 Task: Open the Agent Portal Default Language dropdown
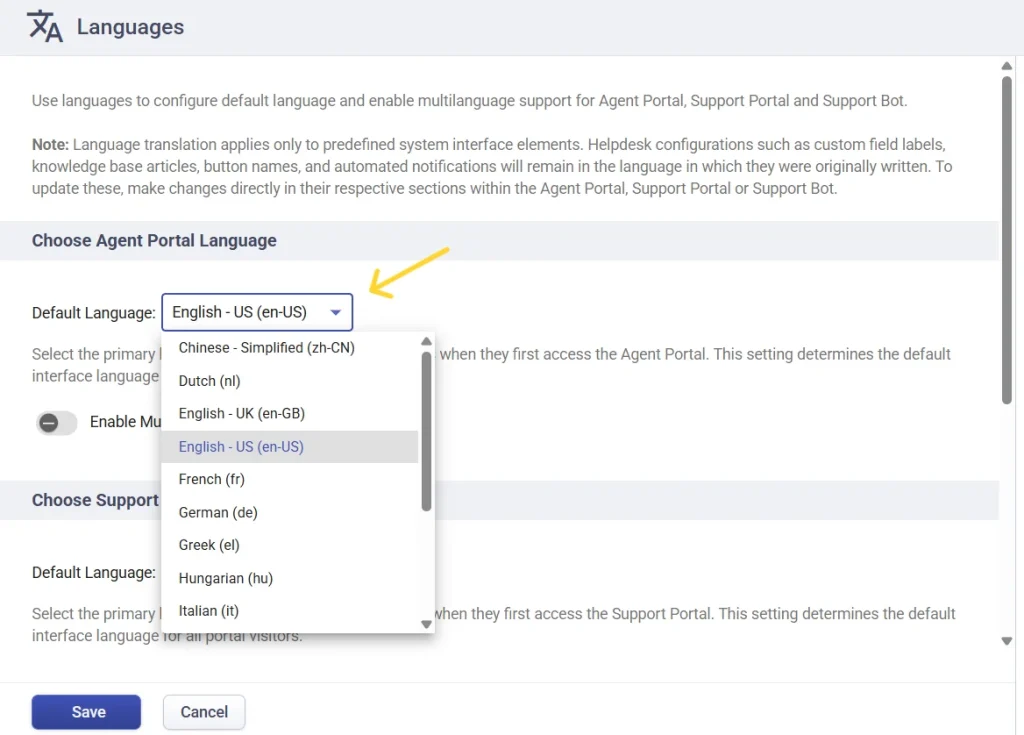click(257, 312)
